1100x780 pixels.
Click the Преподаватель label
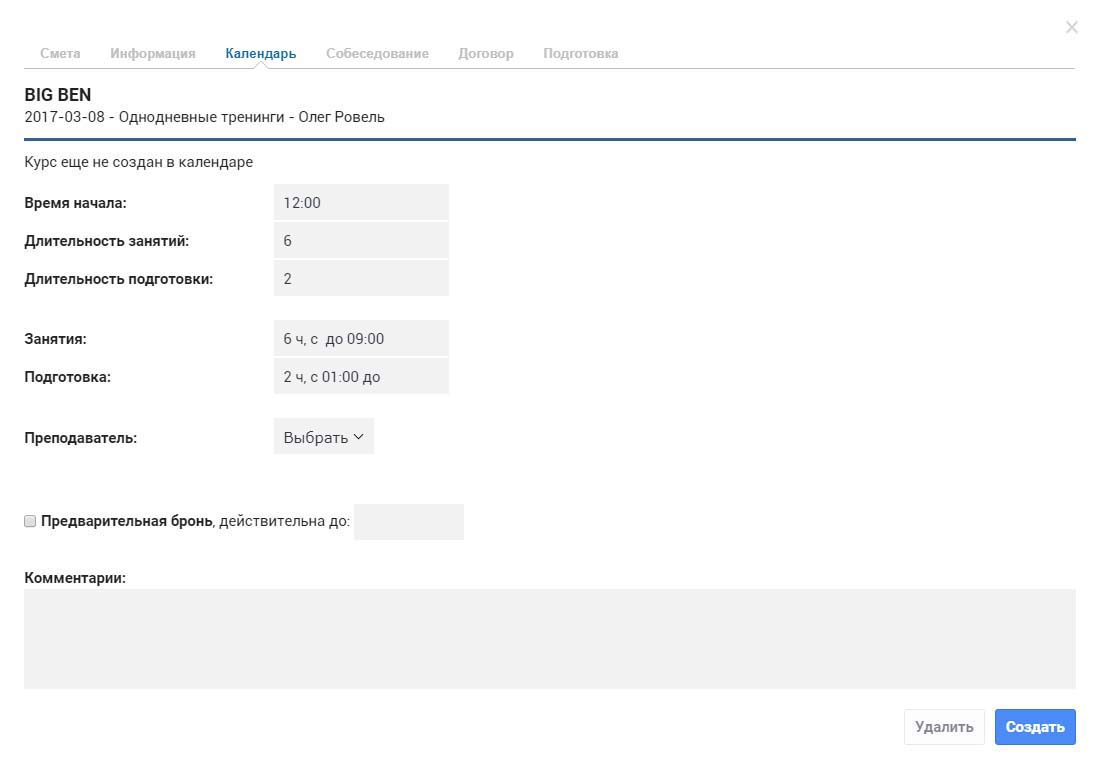click(81, 438)
